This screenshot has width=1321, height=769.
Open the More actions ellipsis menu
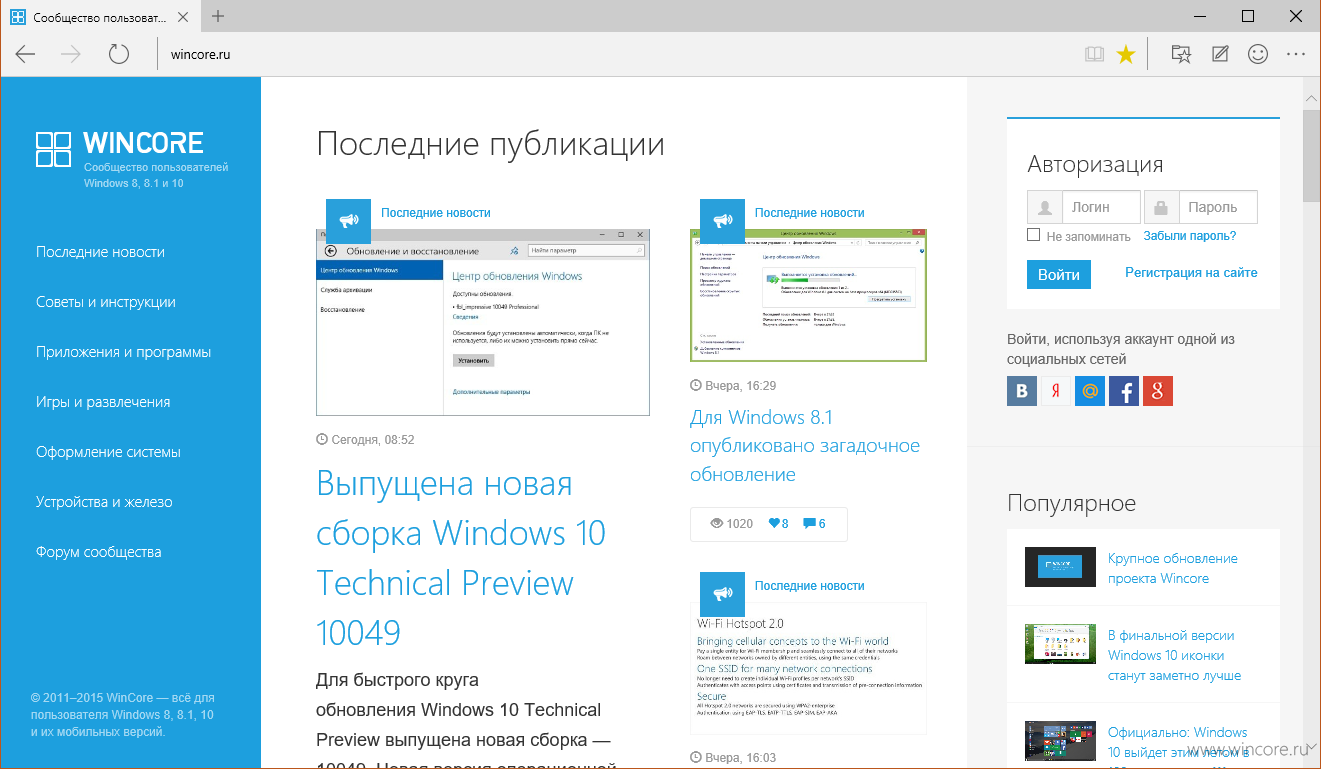tap(1296, 54)
